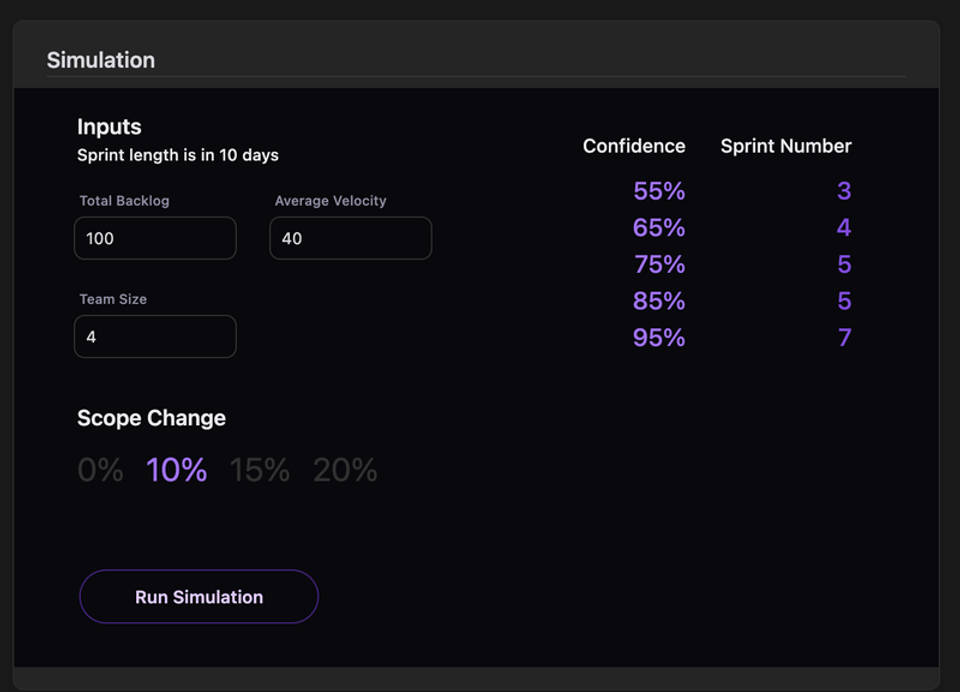960x692 pixels.
Task: Select the 95% confidence value
Action: coord(659,338)
